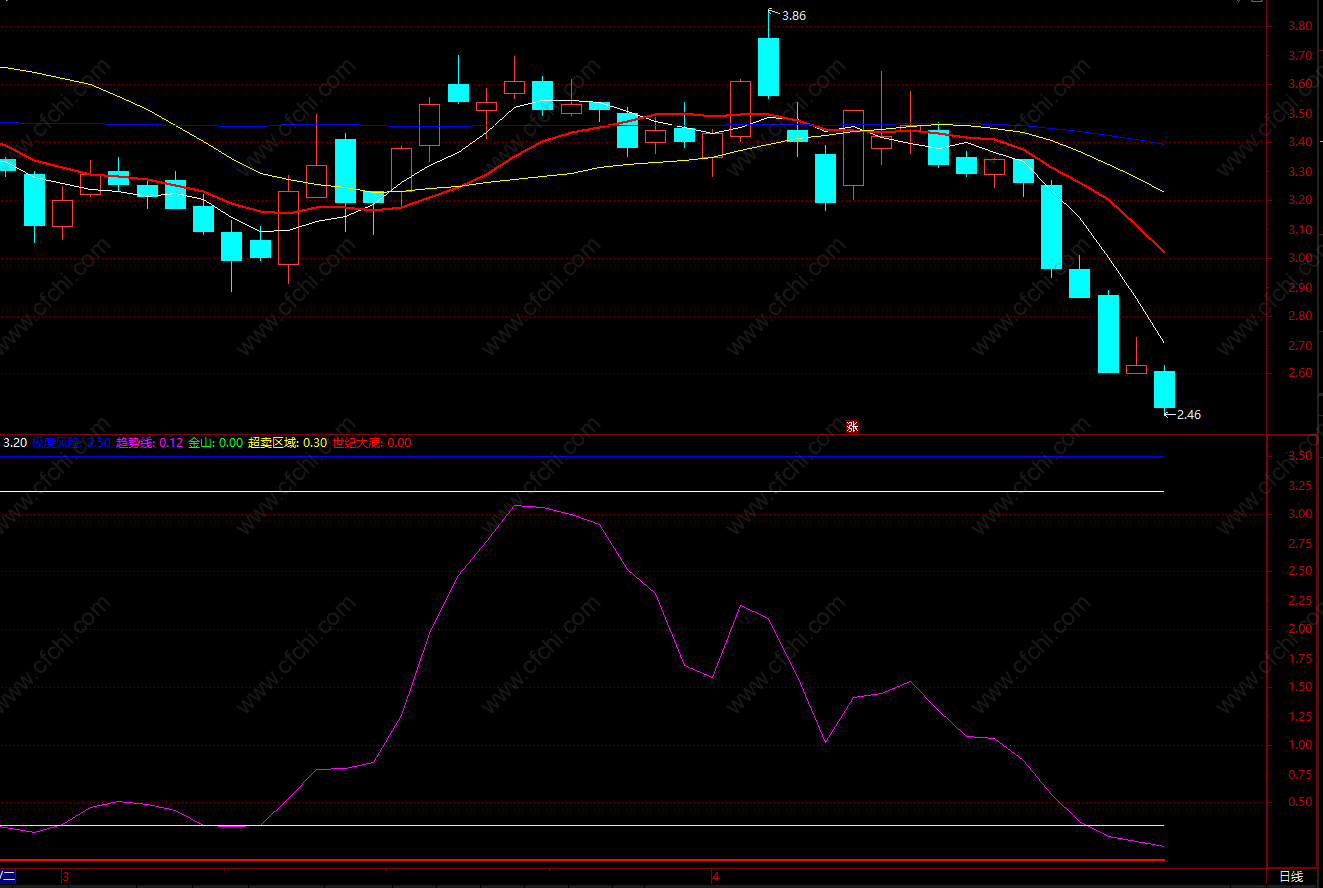The image size is (1323, 888).
Task: Click the 3.00 value on price axis
Action: click(1299, 258)
